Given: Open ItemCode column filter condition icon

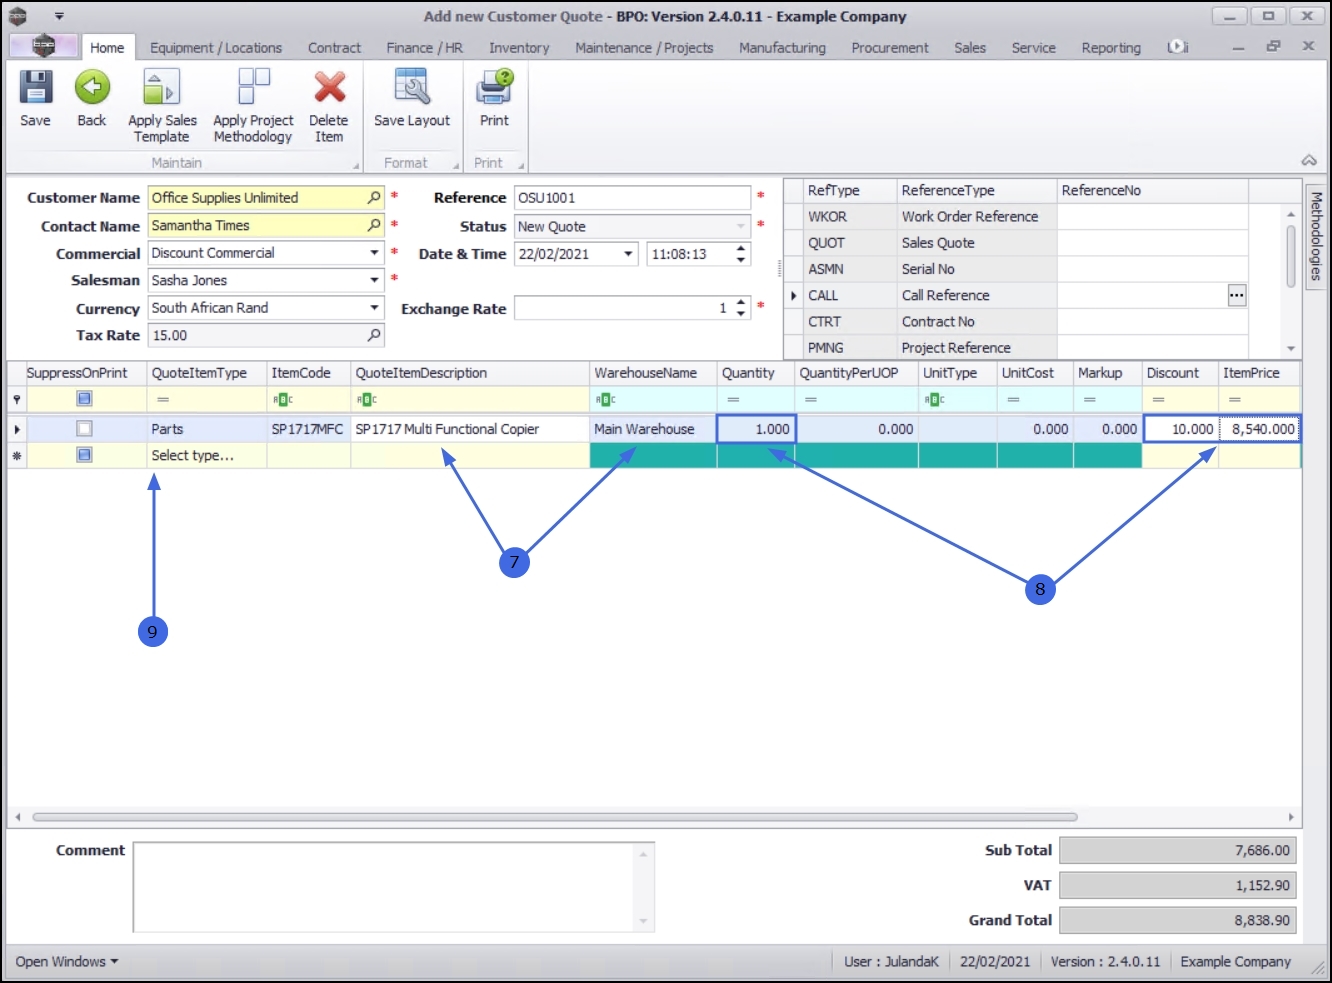Looking at the screenshot, I should click(283, 400).
